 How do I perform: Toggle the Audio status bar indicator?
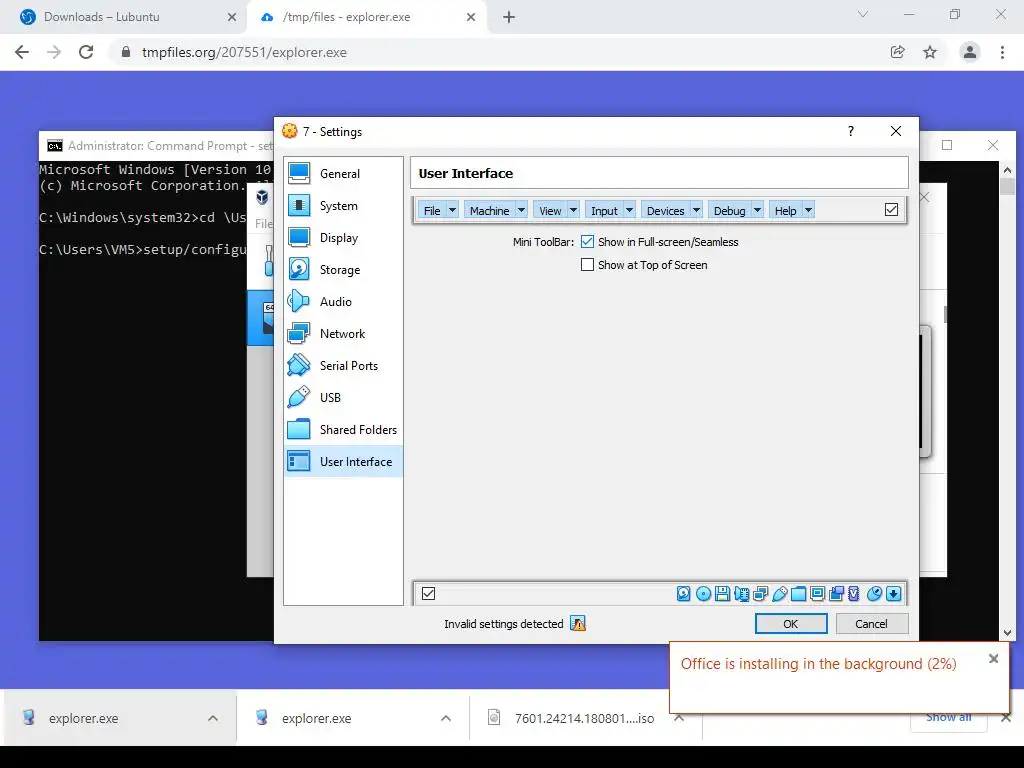(x=741, y=594)
